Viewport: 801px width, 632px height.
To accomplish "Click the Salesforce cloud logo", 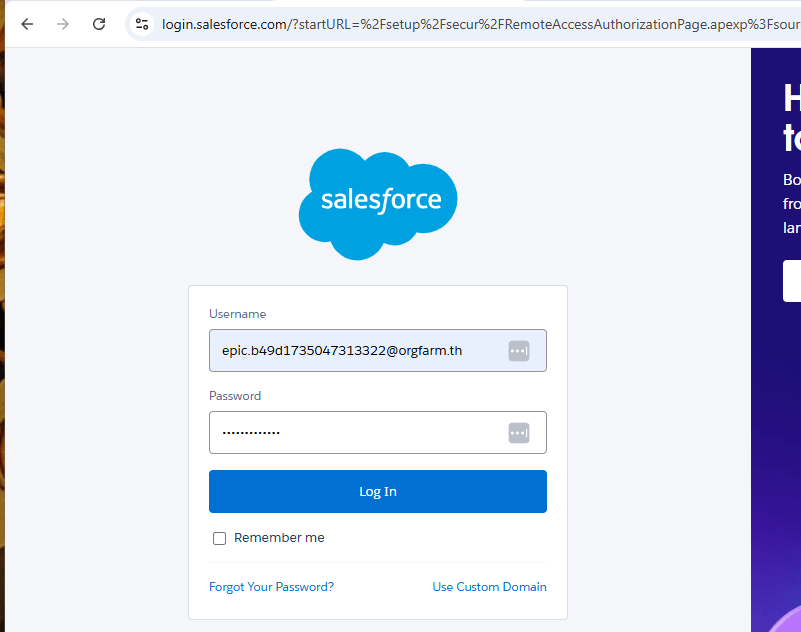I will [378, 203].
